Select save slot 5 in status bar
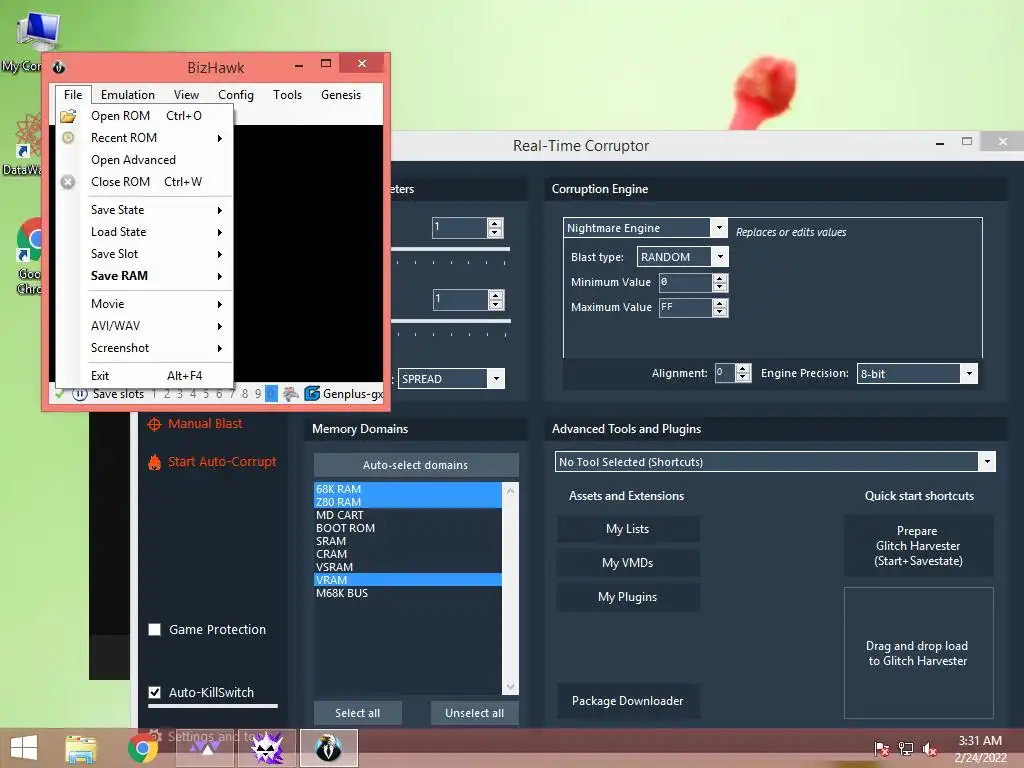 pos(206,394)
